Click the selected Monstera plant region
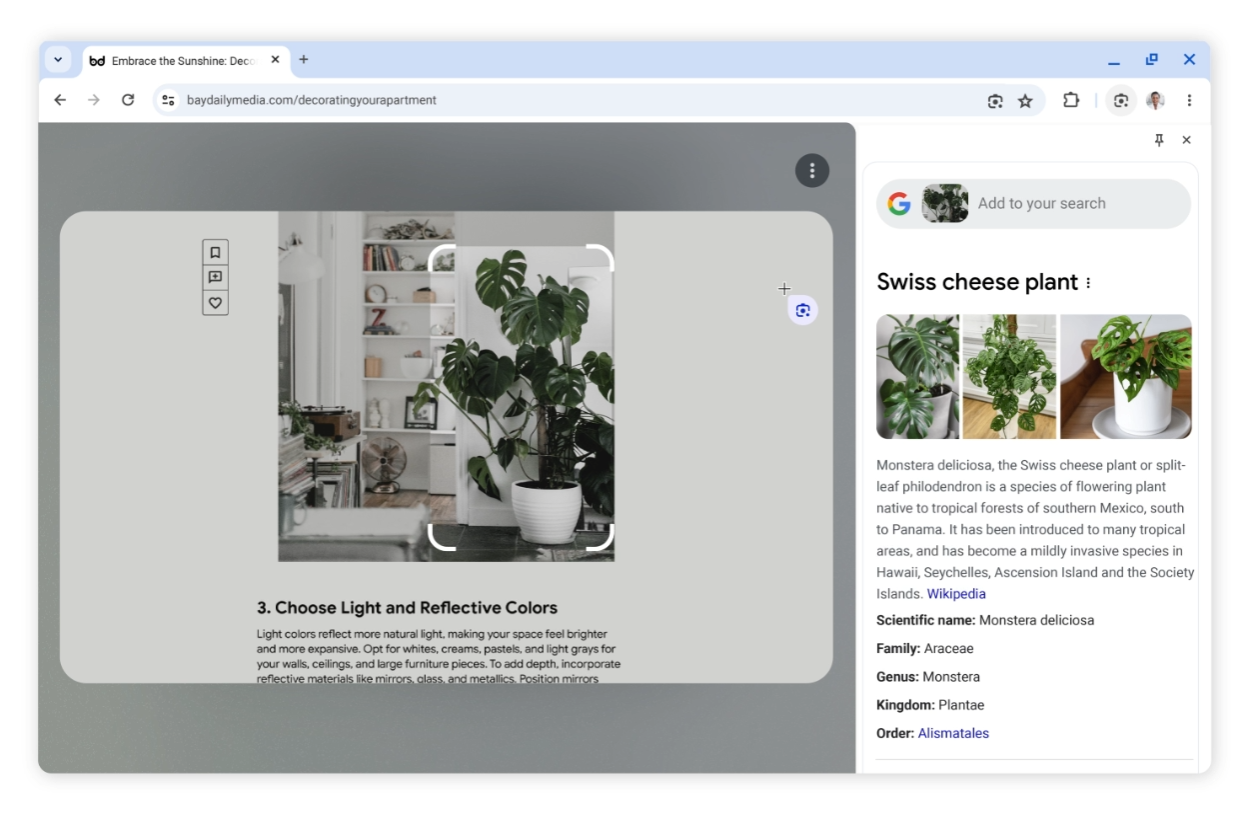The width and height of the screenshot is (1255, 814). pos(521,397)
